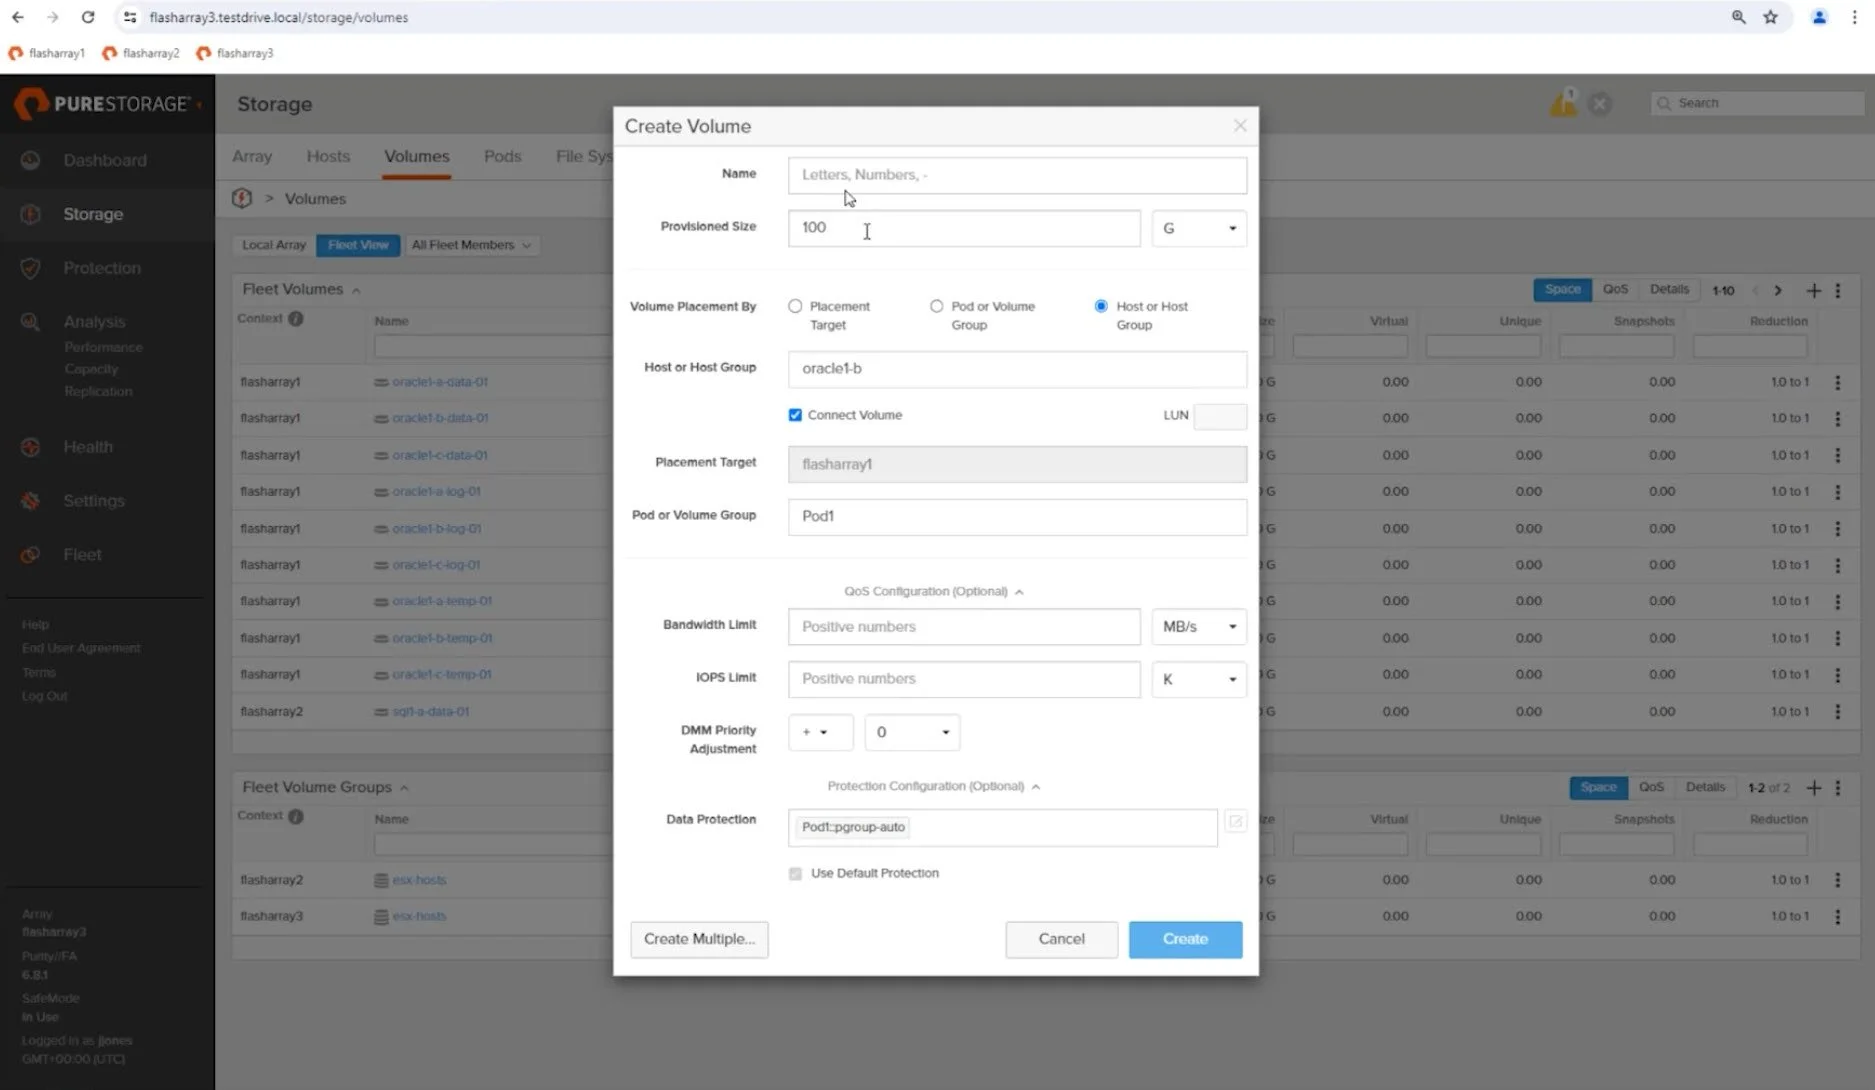Collapse Protection Configuration section
1875x1090 pixels.
coord(934,786)
